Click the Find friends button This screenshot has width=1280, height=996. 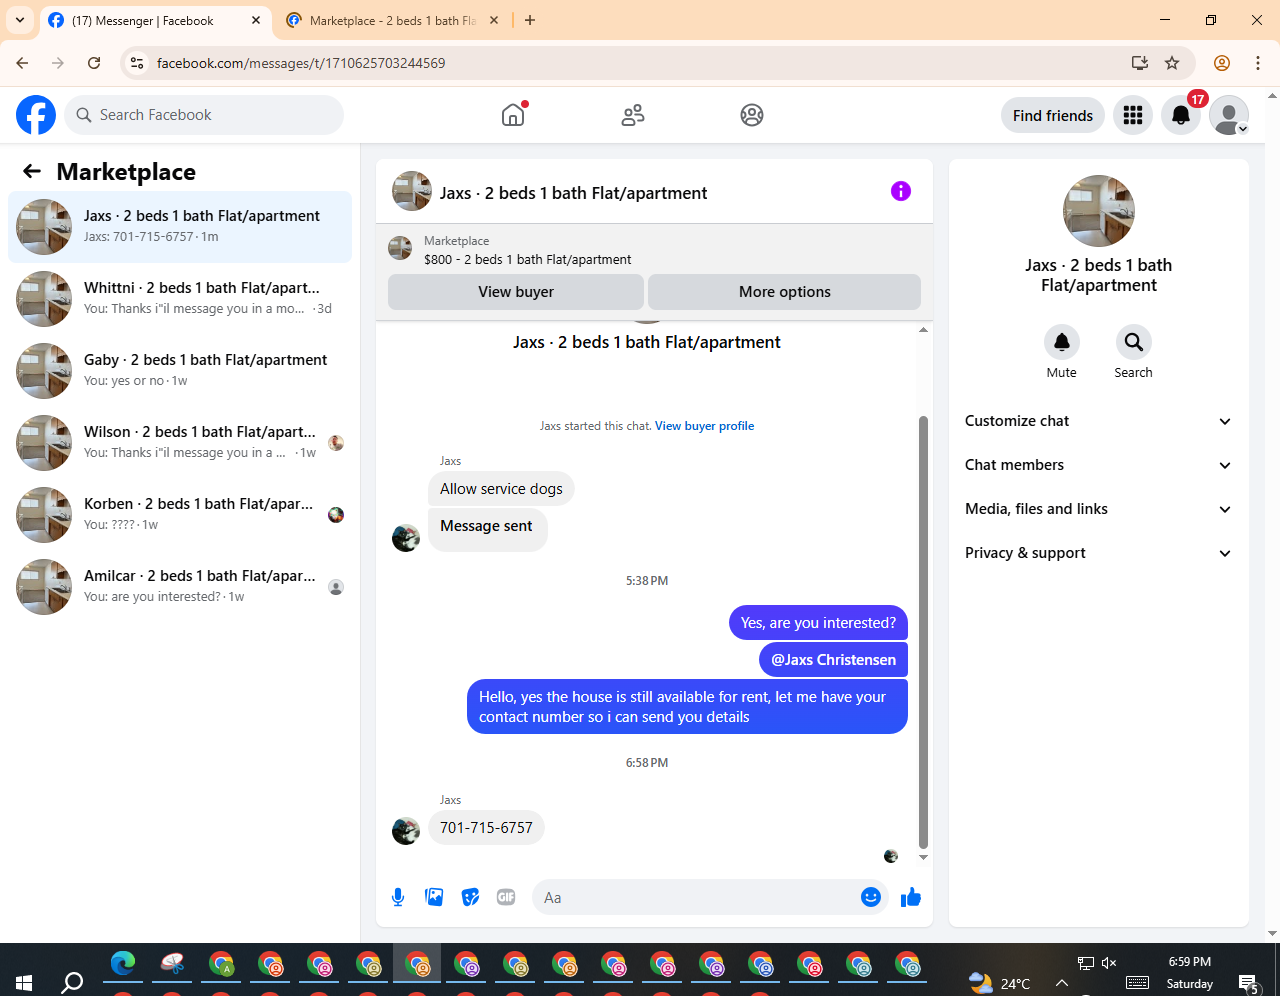[x=1053, y=115]
